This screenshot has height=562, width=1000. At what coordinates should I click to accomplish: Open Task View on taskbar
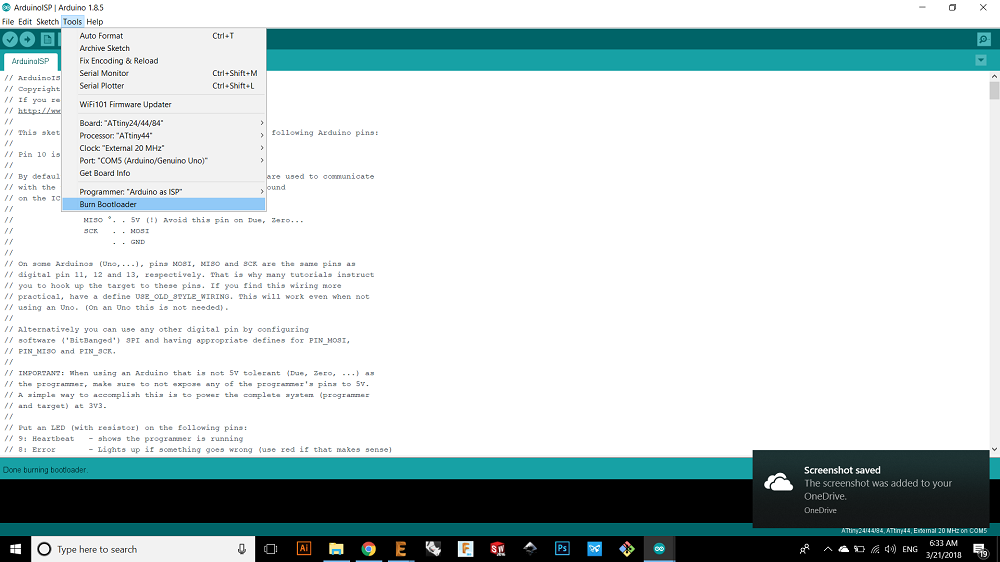(270, 549)
